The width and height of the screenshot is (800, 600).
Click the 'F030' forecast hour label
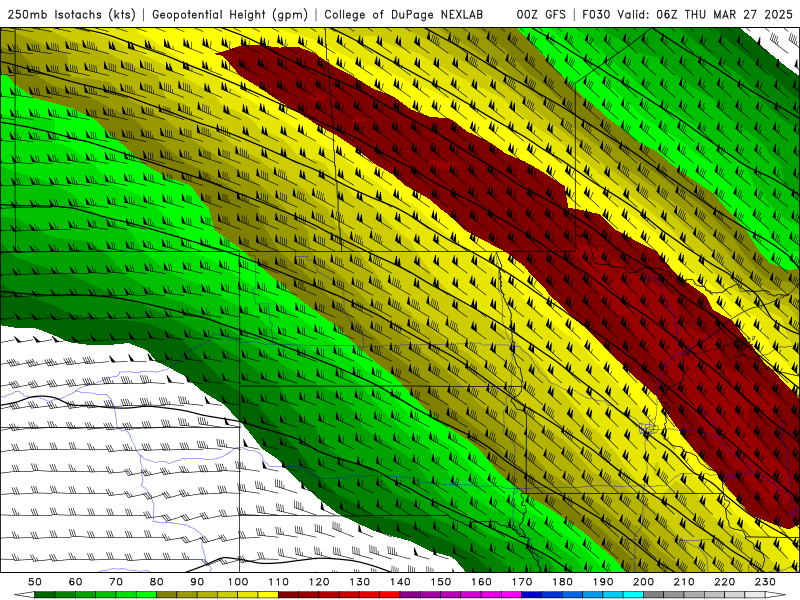click(x=596, y=15)
